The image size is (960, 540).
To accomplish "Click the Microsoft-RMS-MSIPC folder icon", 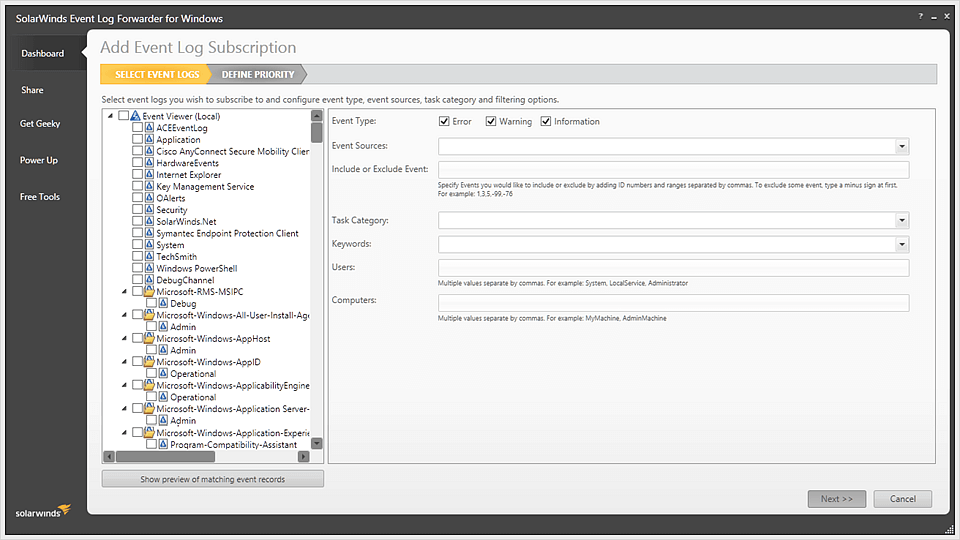I will pyautogui.click(x=149, y=292).
